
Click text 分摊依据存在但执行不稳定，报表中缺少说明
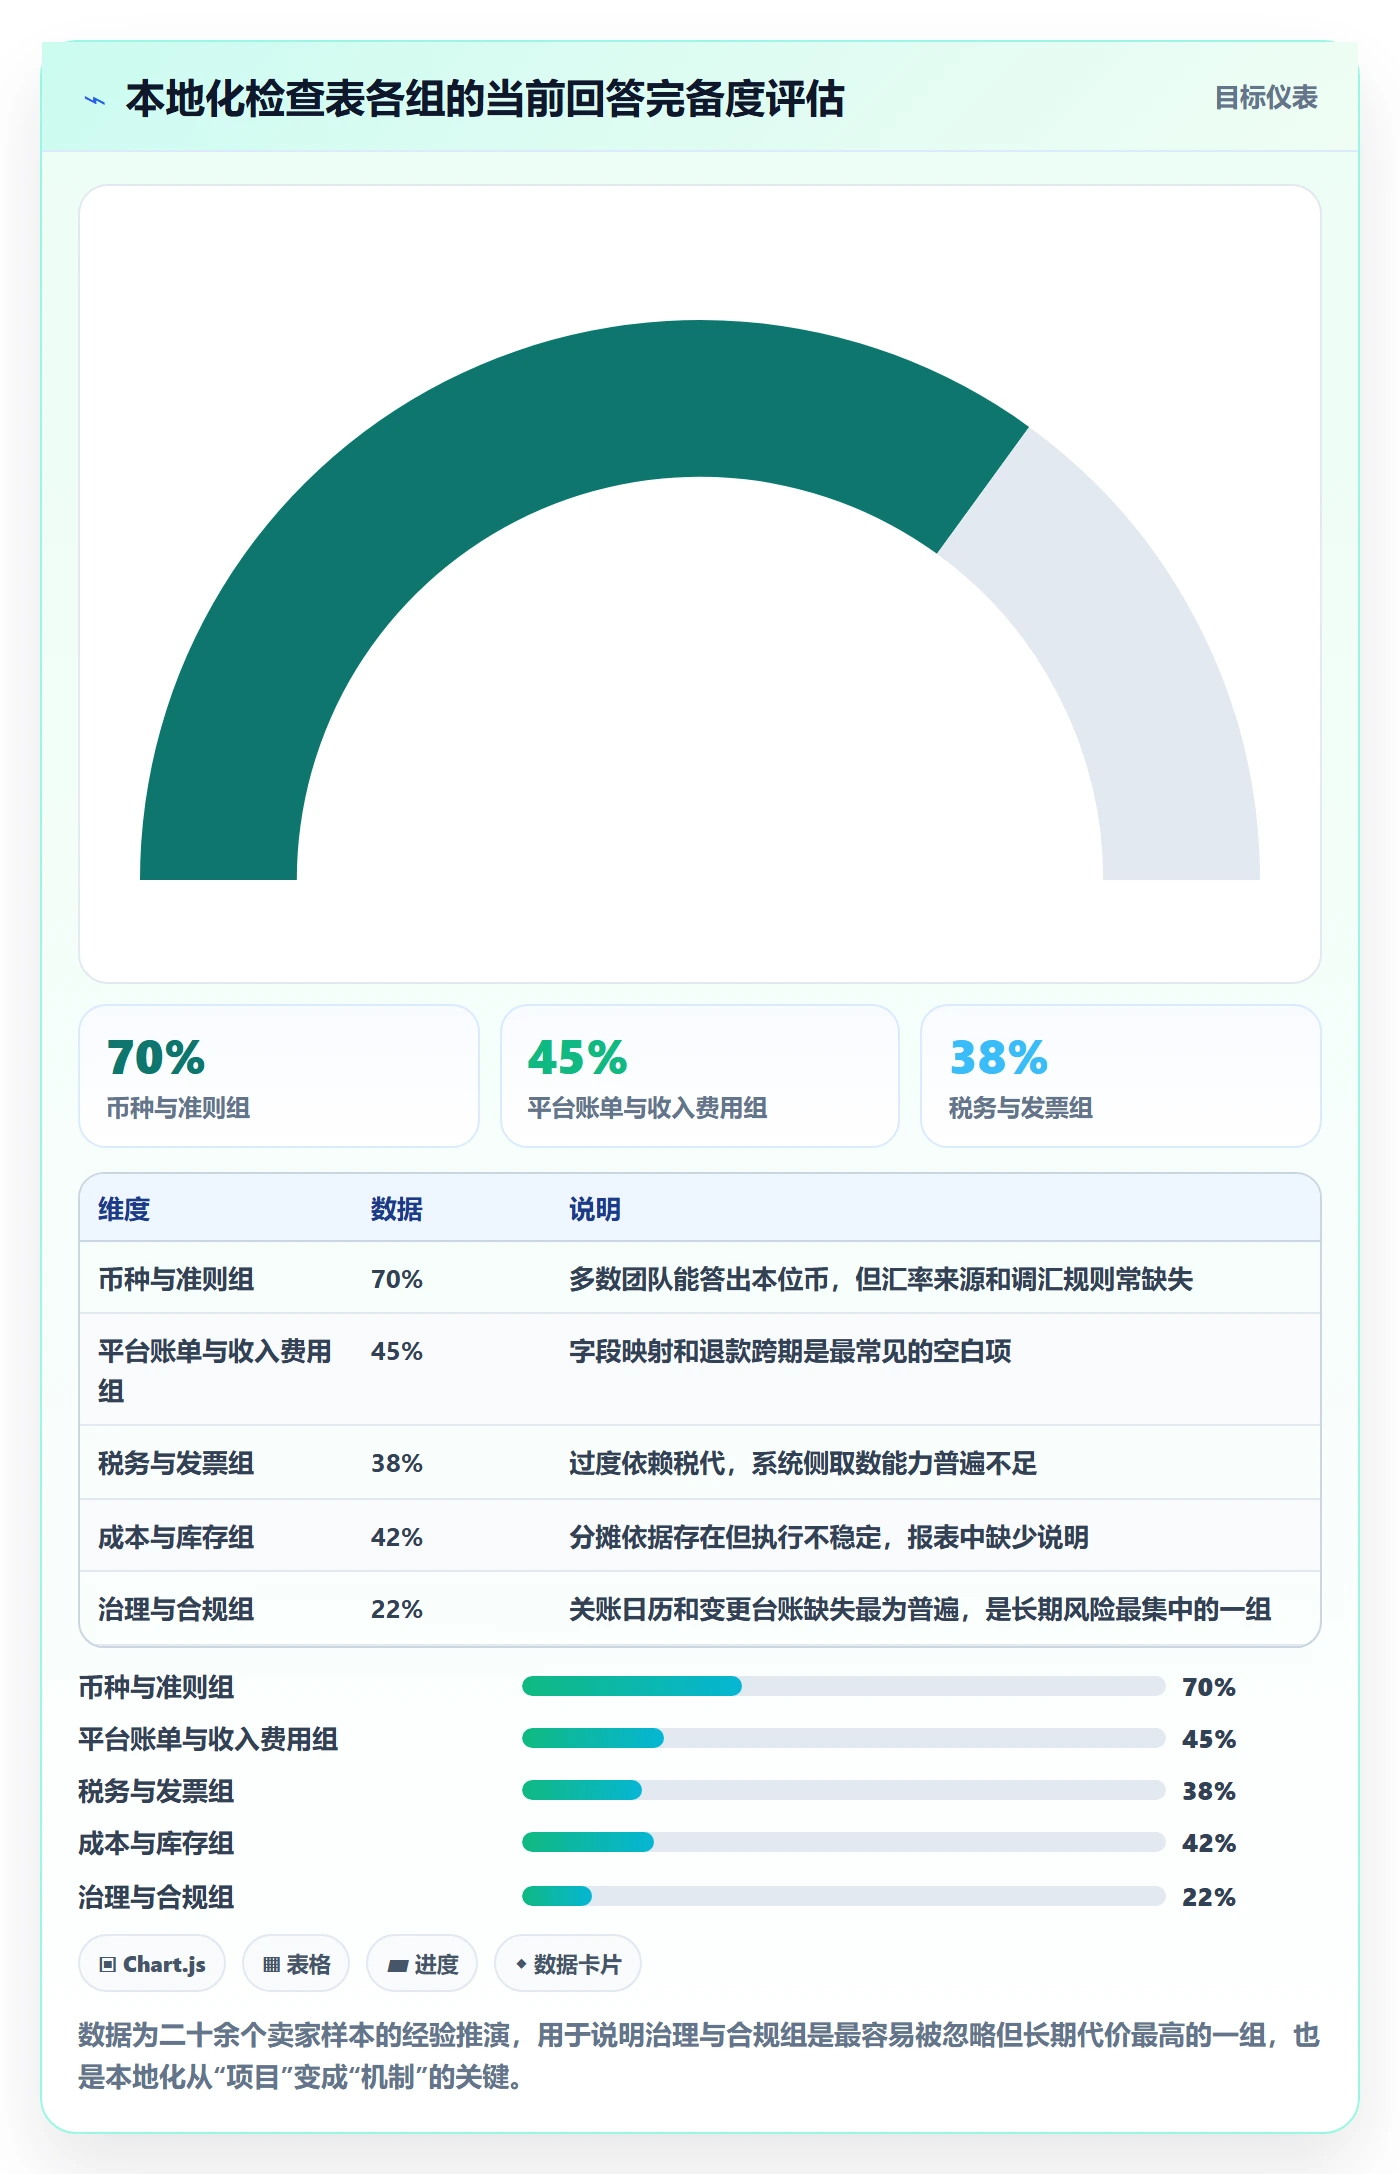[829, 1537]
